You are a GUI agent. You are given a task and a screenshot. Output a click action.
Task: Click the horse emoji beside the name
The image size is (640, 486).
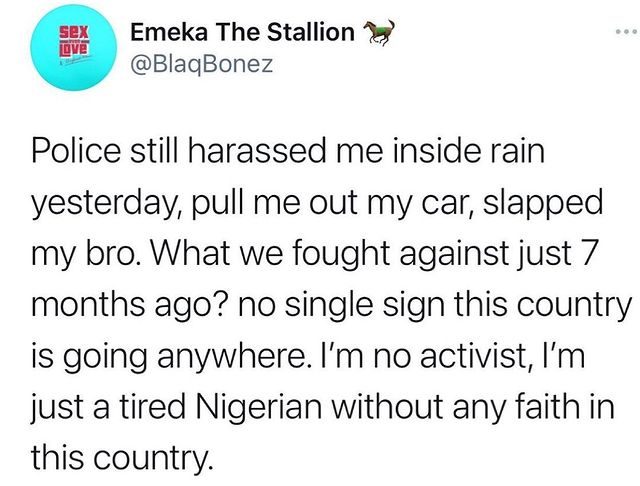[377, 33]
